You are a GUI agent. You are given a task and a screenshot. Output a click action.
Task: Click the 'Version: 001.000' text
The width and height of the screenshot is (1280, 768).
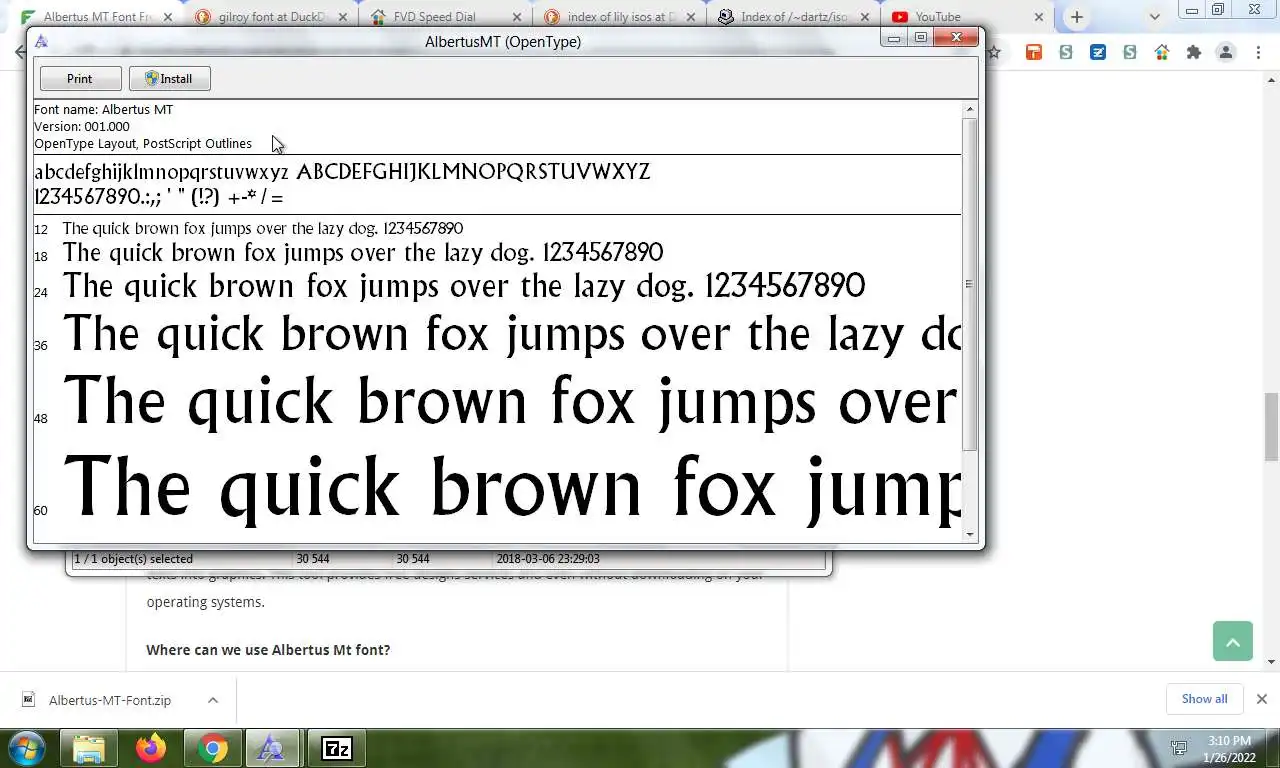[82, 127]
